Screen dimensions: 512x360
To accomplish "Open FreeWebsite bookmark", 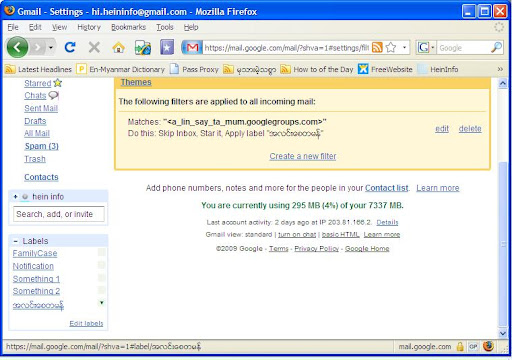I will (385, 69).
